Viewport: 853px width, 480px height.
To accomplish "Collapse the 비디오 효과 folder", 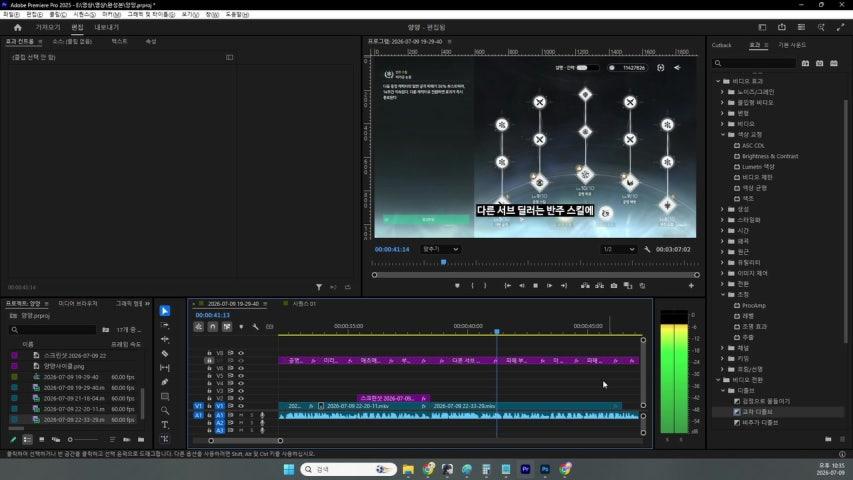I will click(718, 81).
